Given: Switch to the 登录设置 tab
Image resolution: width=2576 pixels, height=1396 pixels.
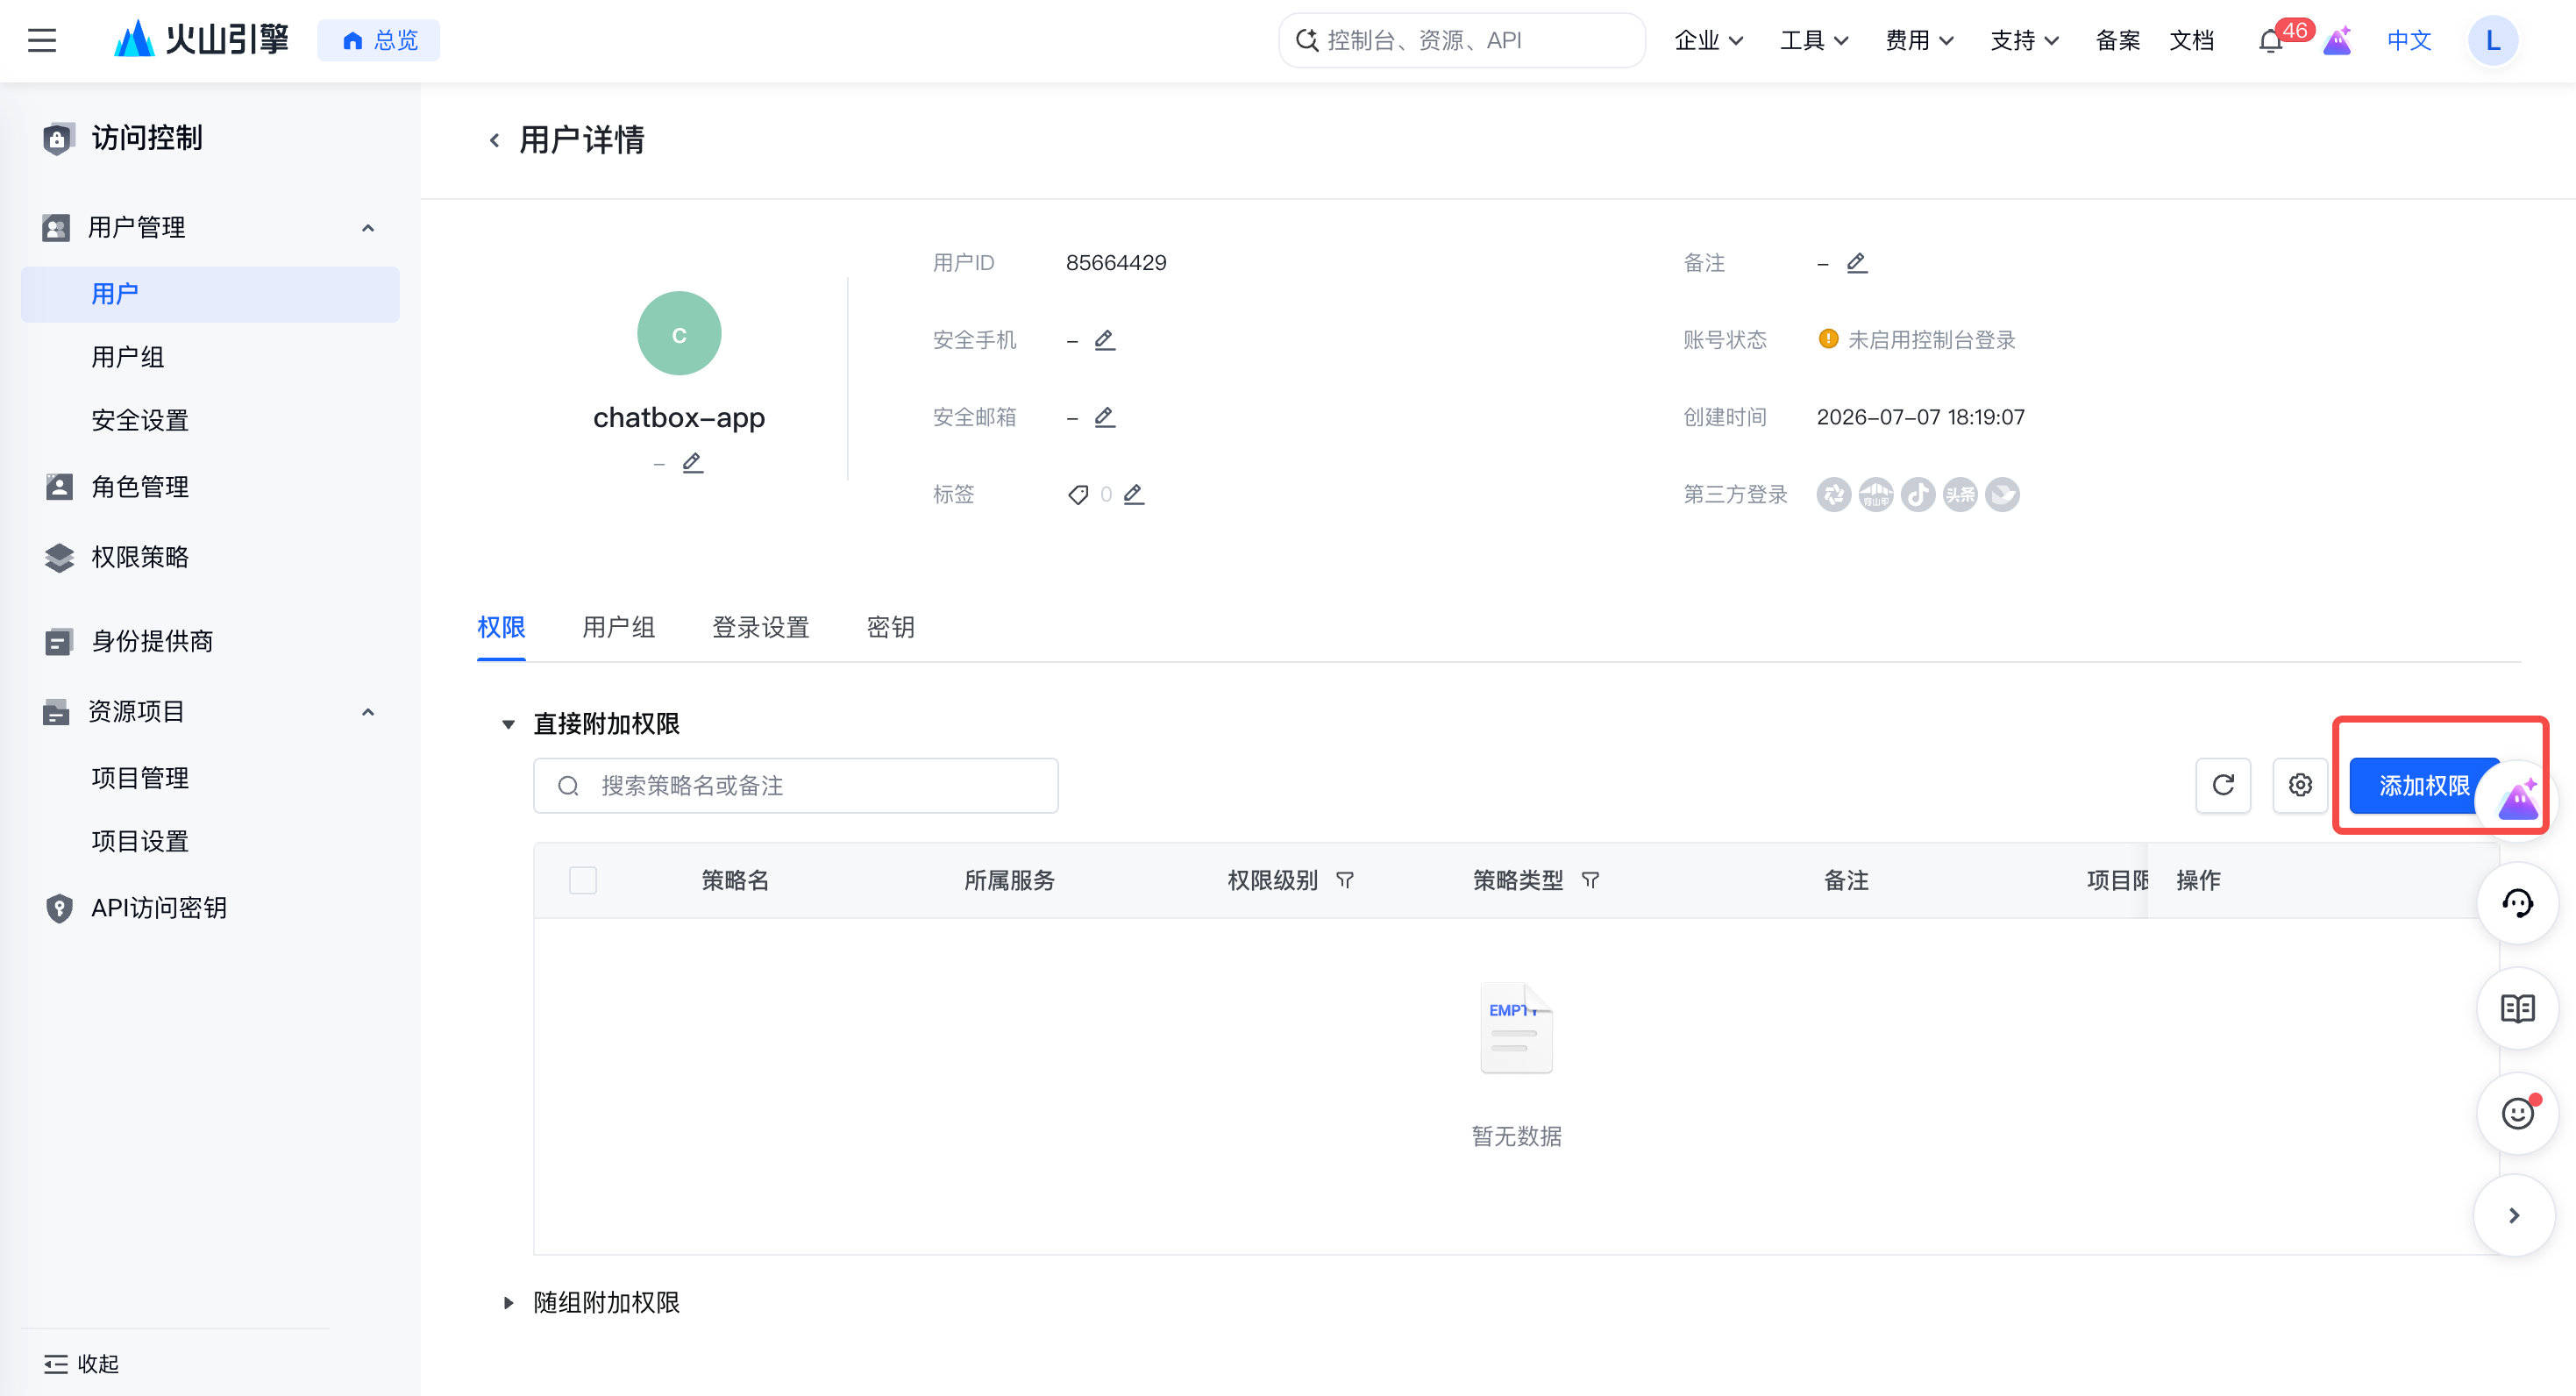Looking at the screenshot, I should (x=760, y=628).
